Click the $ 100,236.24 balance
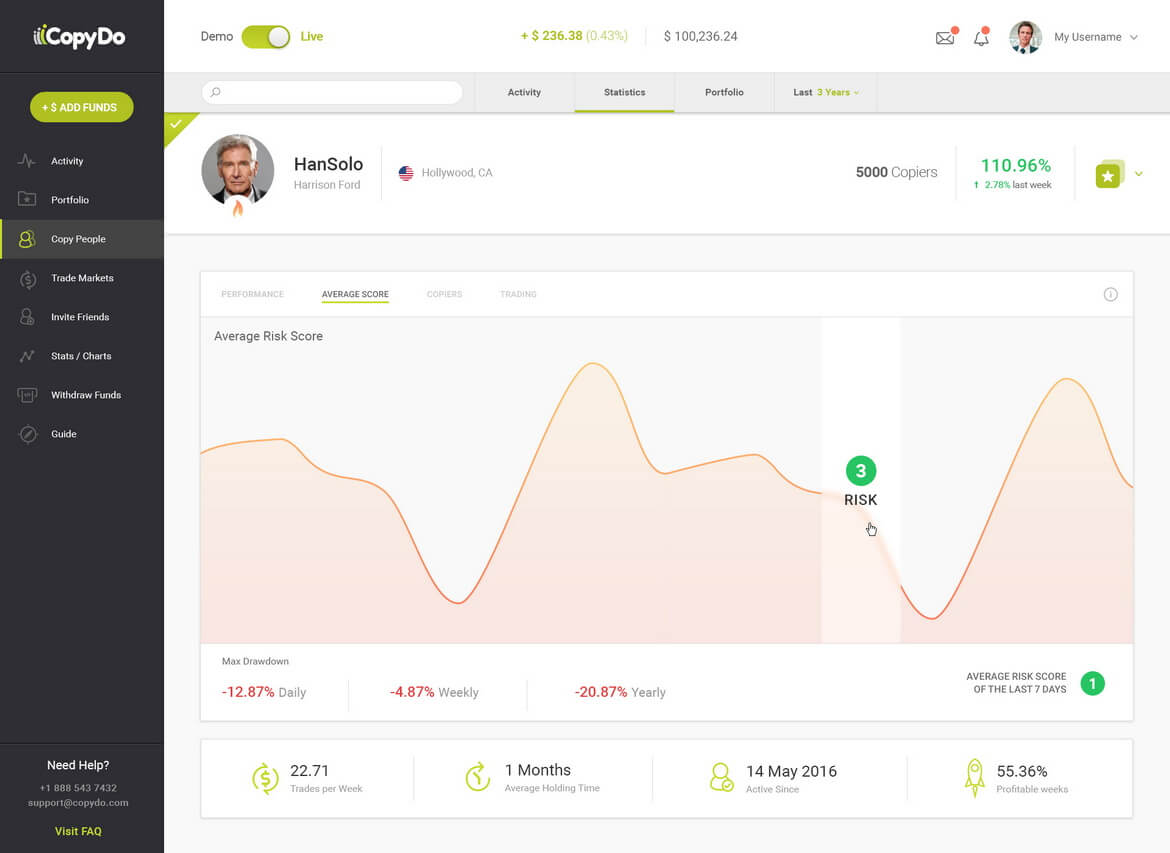 [x=700, y=37]
